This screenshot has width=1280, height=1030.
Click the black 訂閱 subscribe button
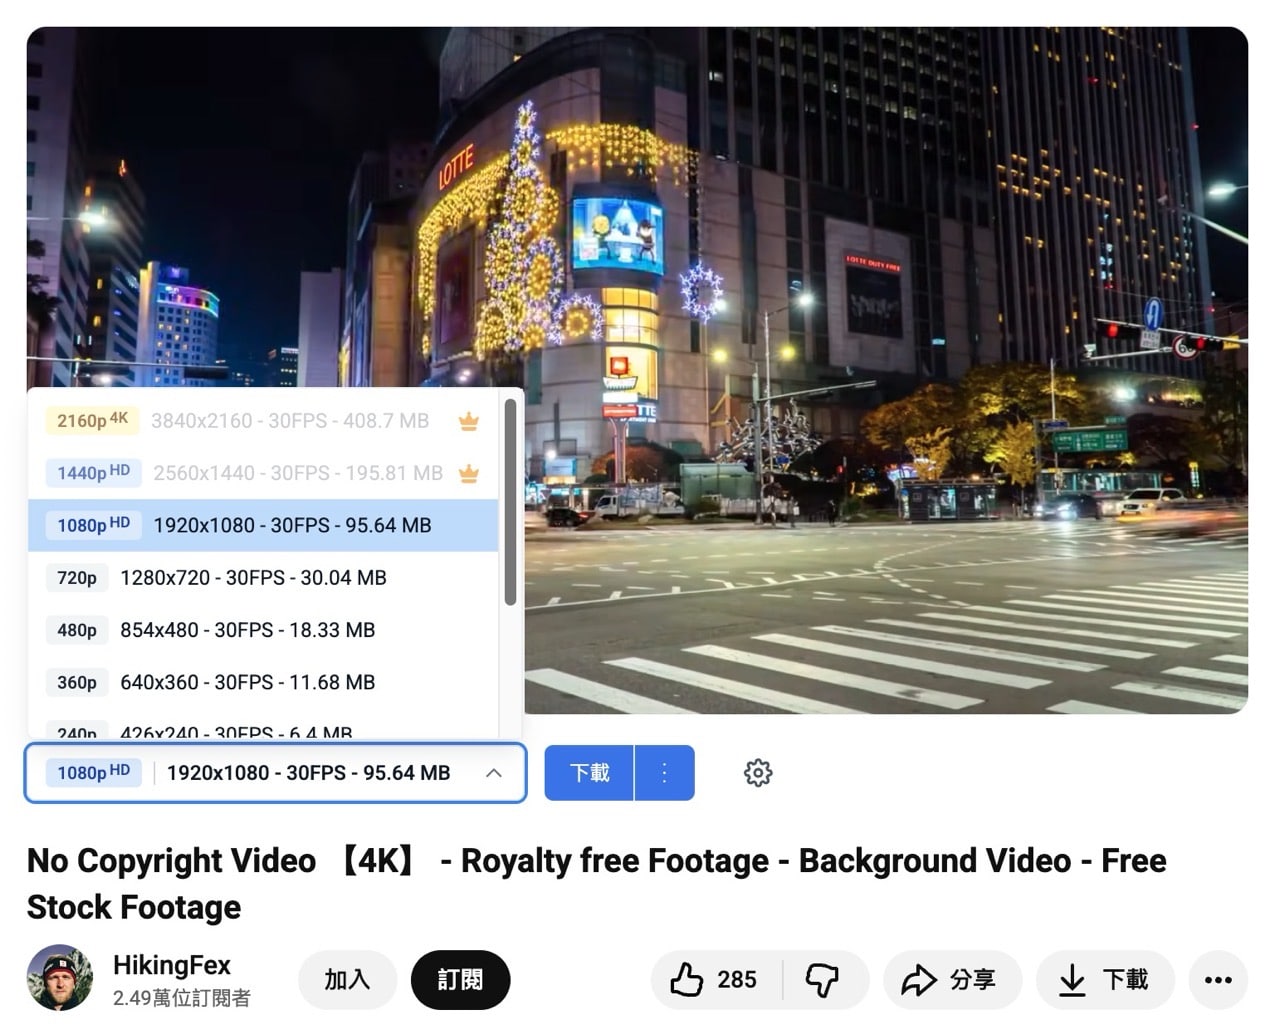pyautogui.click(x=460, y=980)
